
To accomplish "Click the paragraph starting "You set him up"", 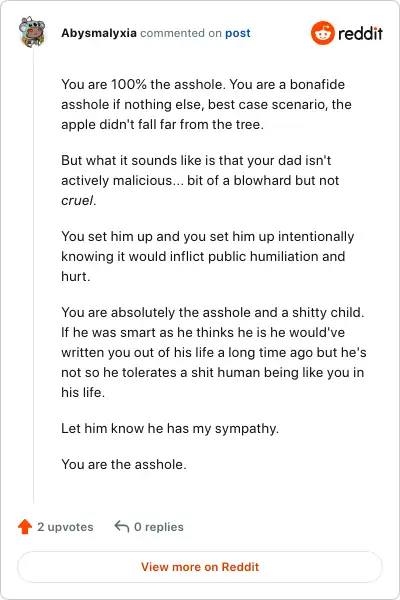I will [x=207, y=256].
